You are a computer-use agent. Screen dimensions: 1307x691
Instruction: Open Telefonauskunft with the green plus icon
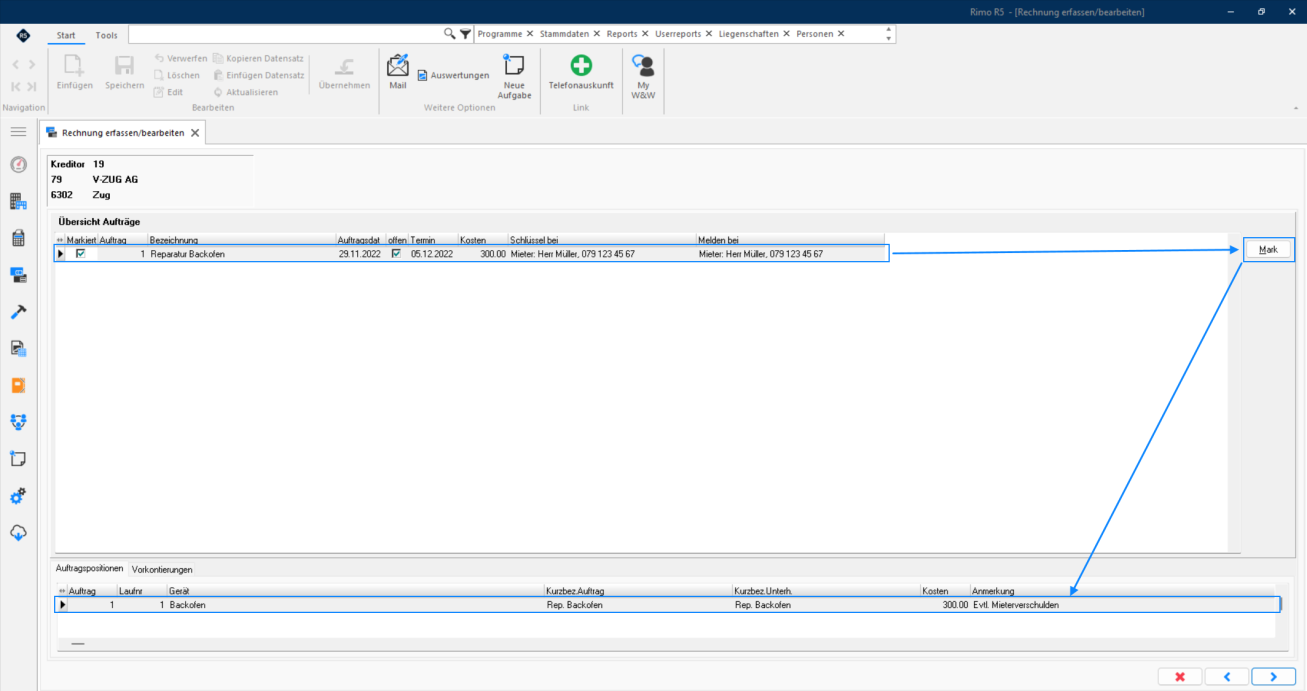[581, 72]
